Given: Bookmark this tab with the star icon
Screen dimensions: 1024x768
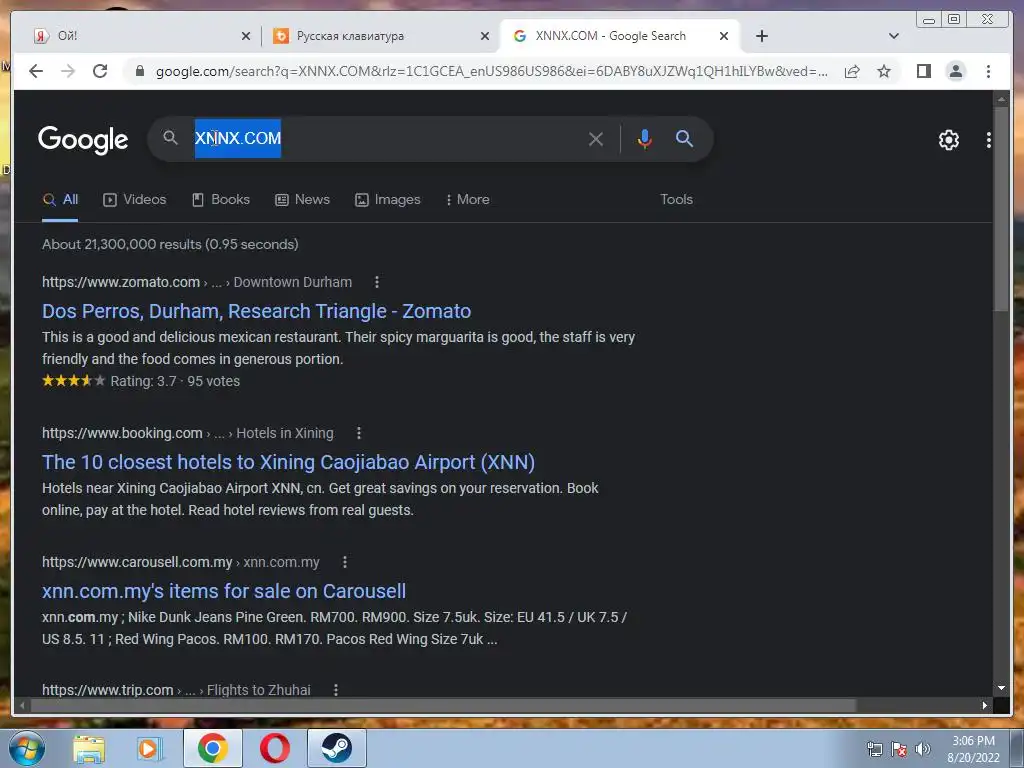Looking at the screenshot, I should coord(884,71).
